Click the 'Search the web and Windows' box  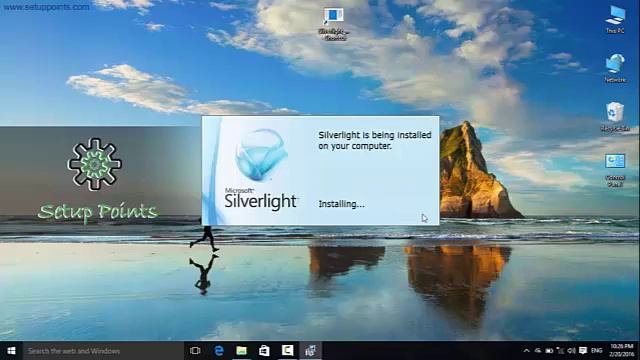tap(103, 351)
